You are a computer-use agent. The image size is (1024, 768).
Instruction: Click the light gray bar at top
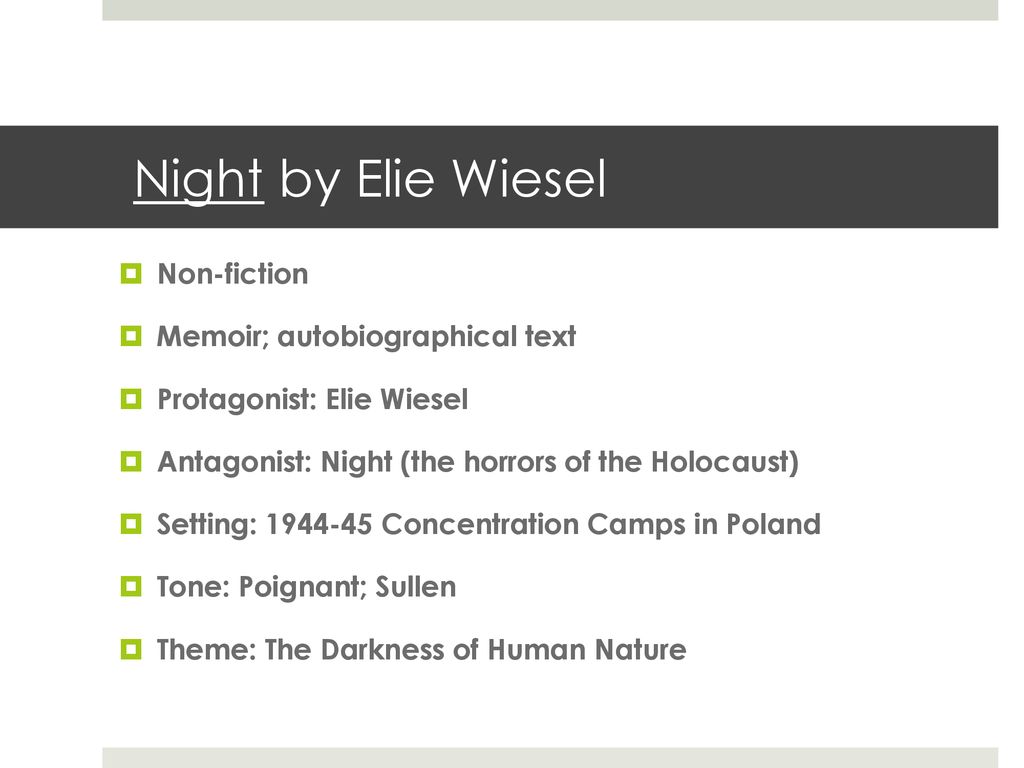pyautogui.click(x=550, y=10)
